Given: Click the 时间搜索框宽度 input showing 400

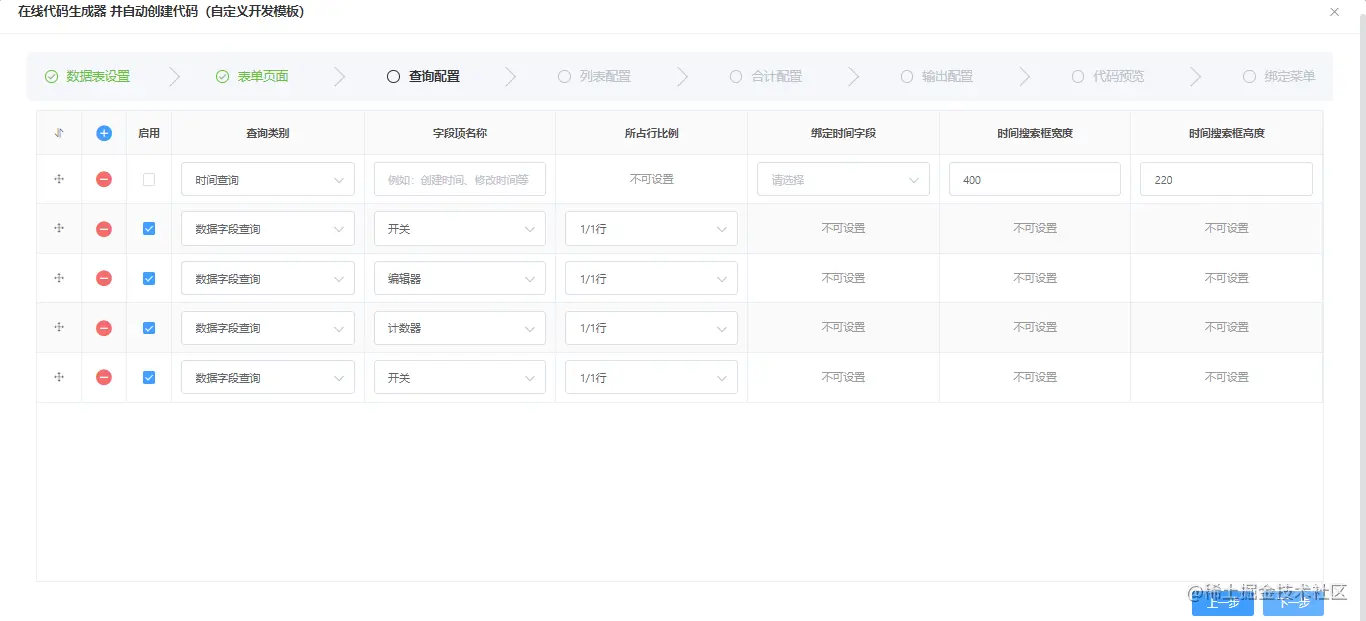Looking at the screenshot, I should [1034, 179].
